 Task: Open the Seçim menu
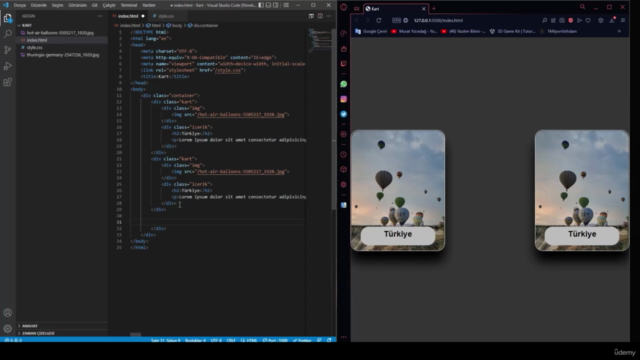[57, 5]
